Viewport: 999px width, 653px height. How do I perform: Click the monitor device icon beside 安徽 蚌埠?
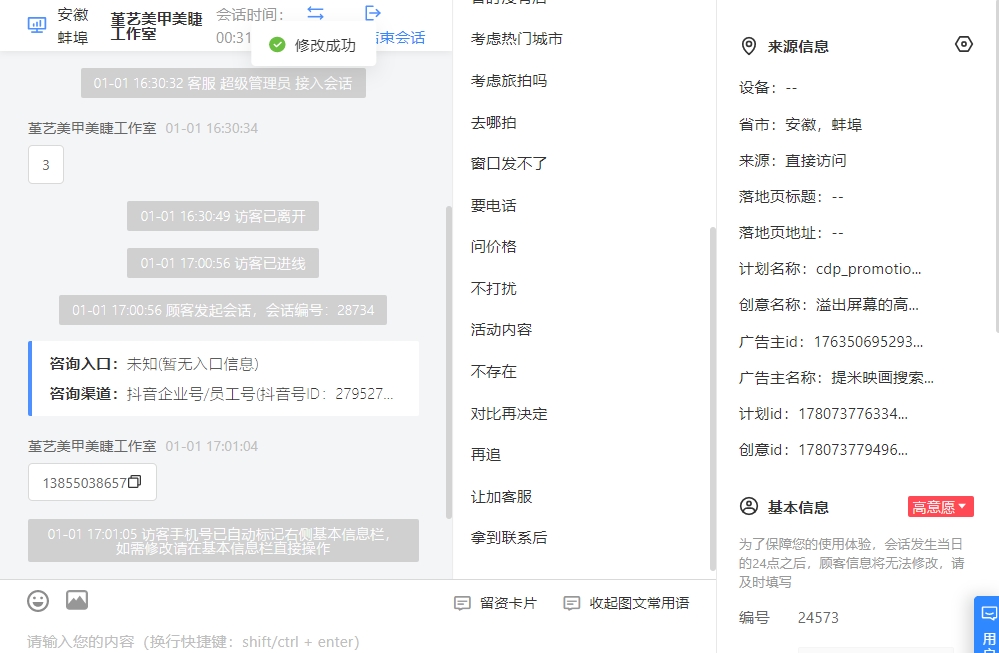coord(37,25)
